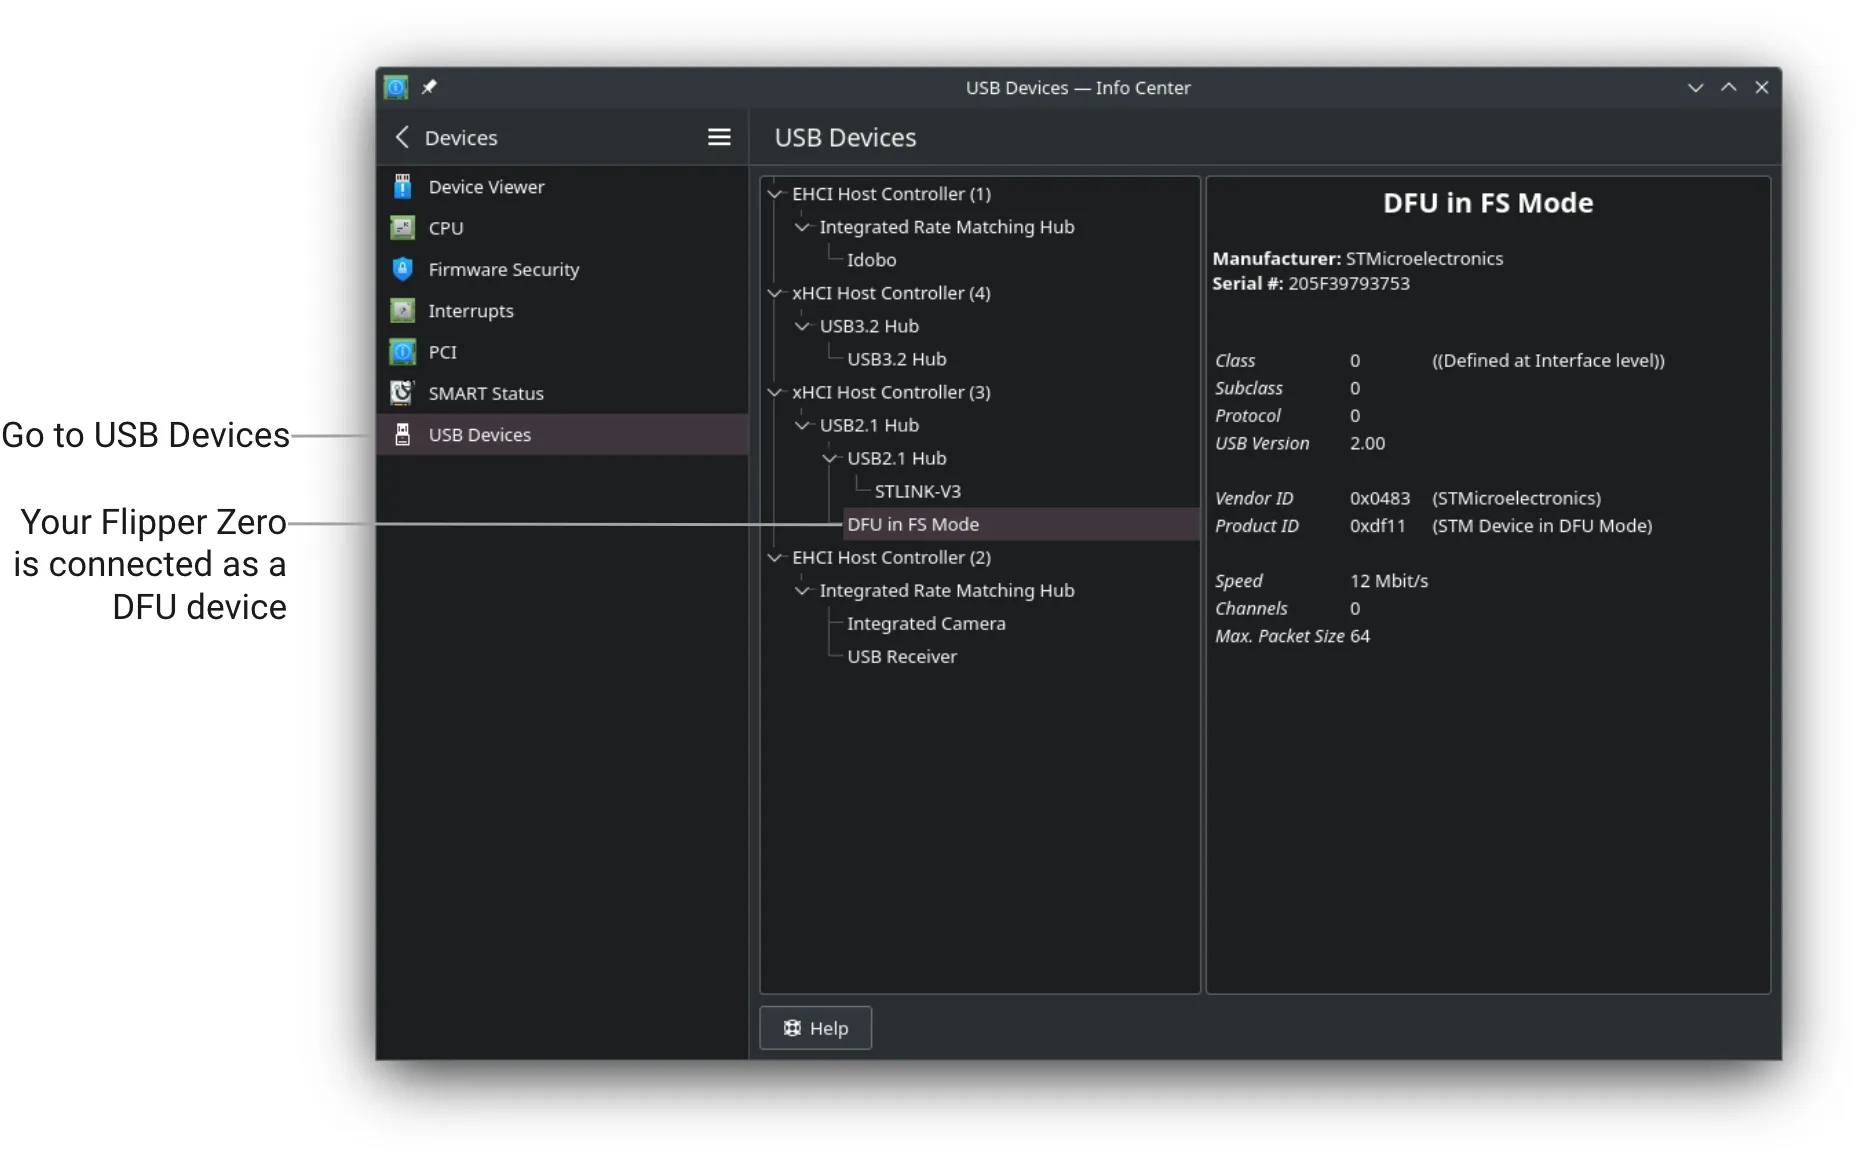Open the PCI module
The image size is (1868, 1172).
point(562,352)
